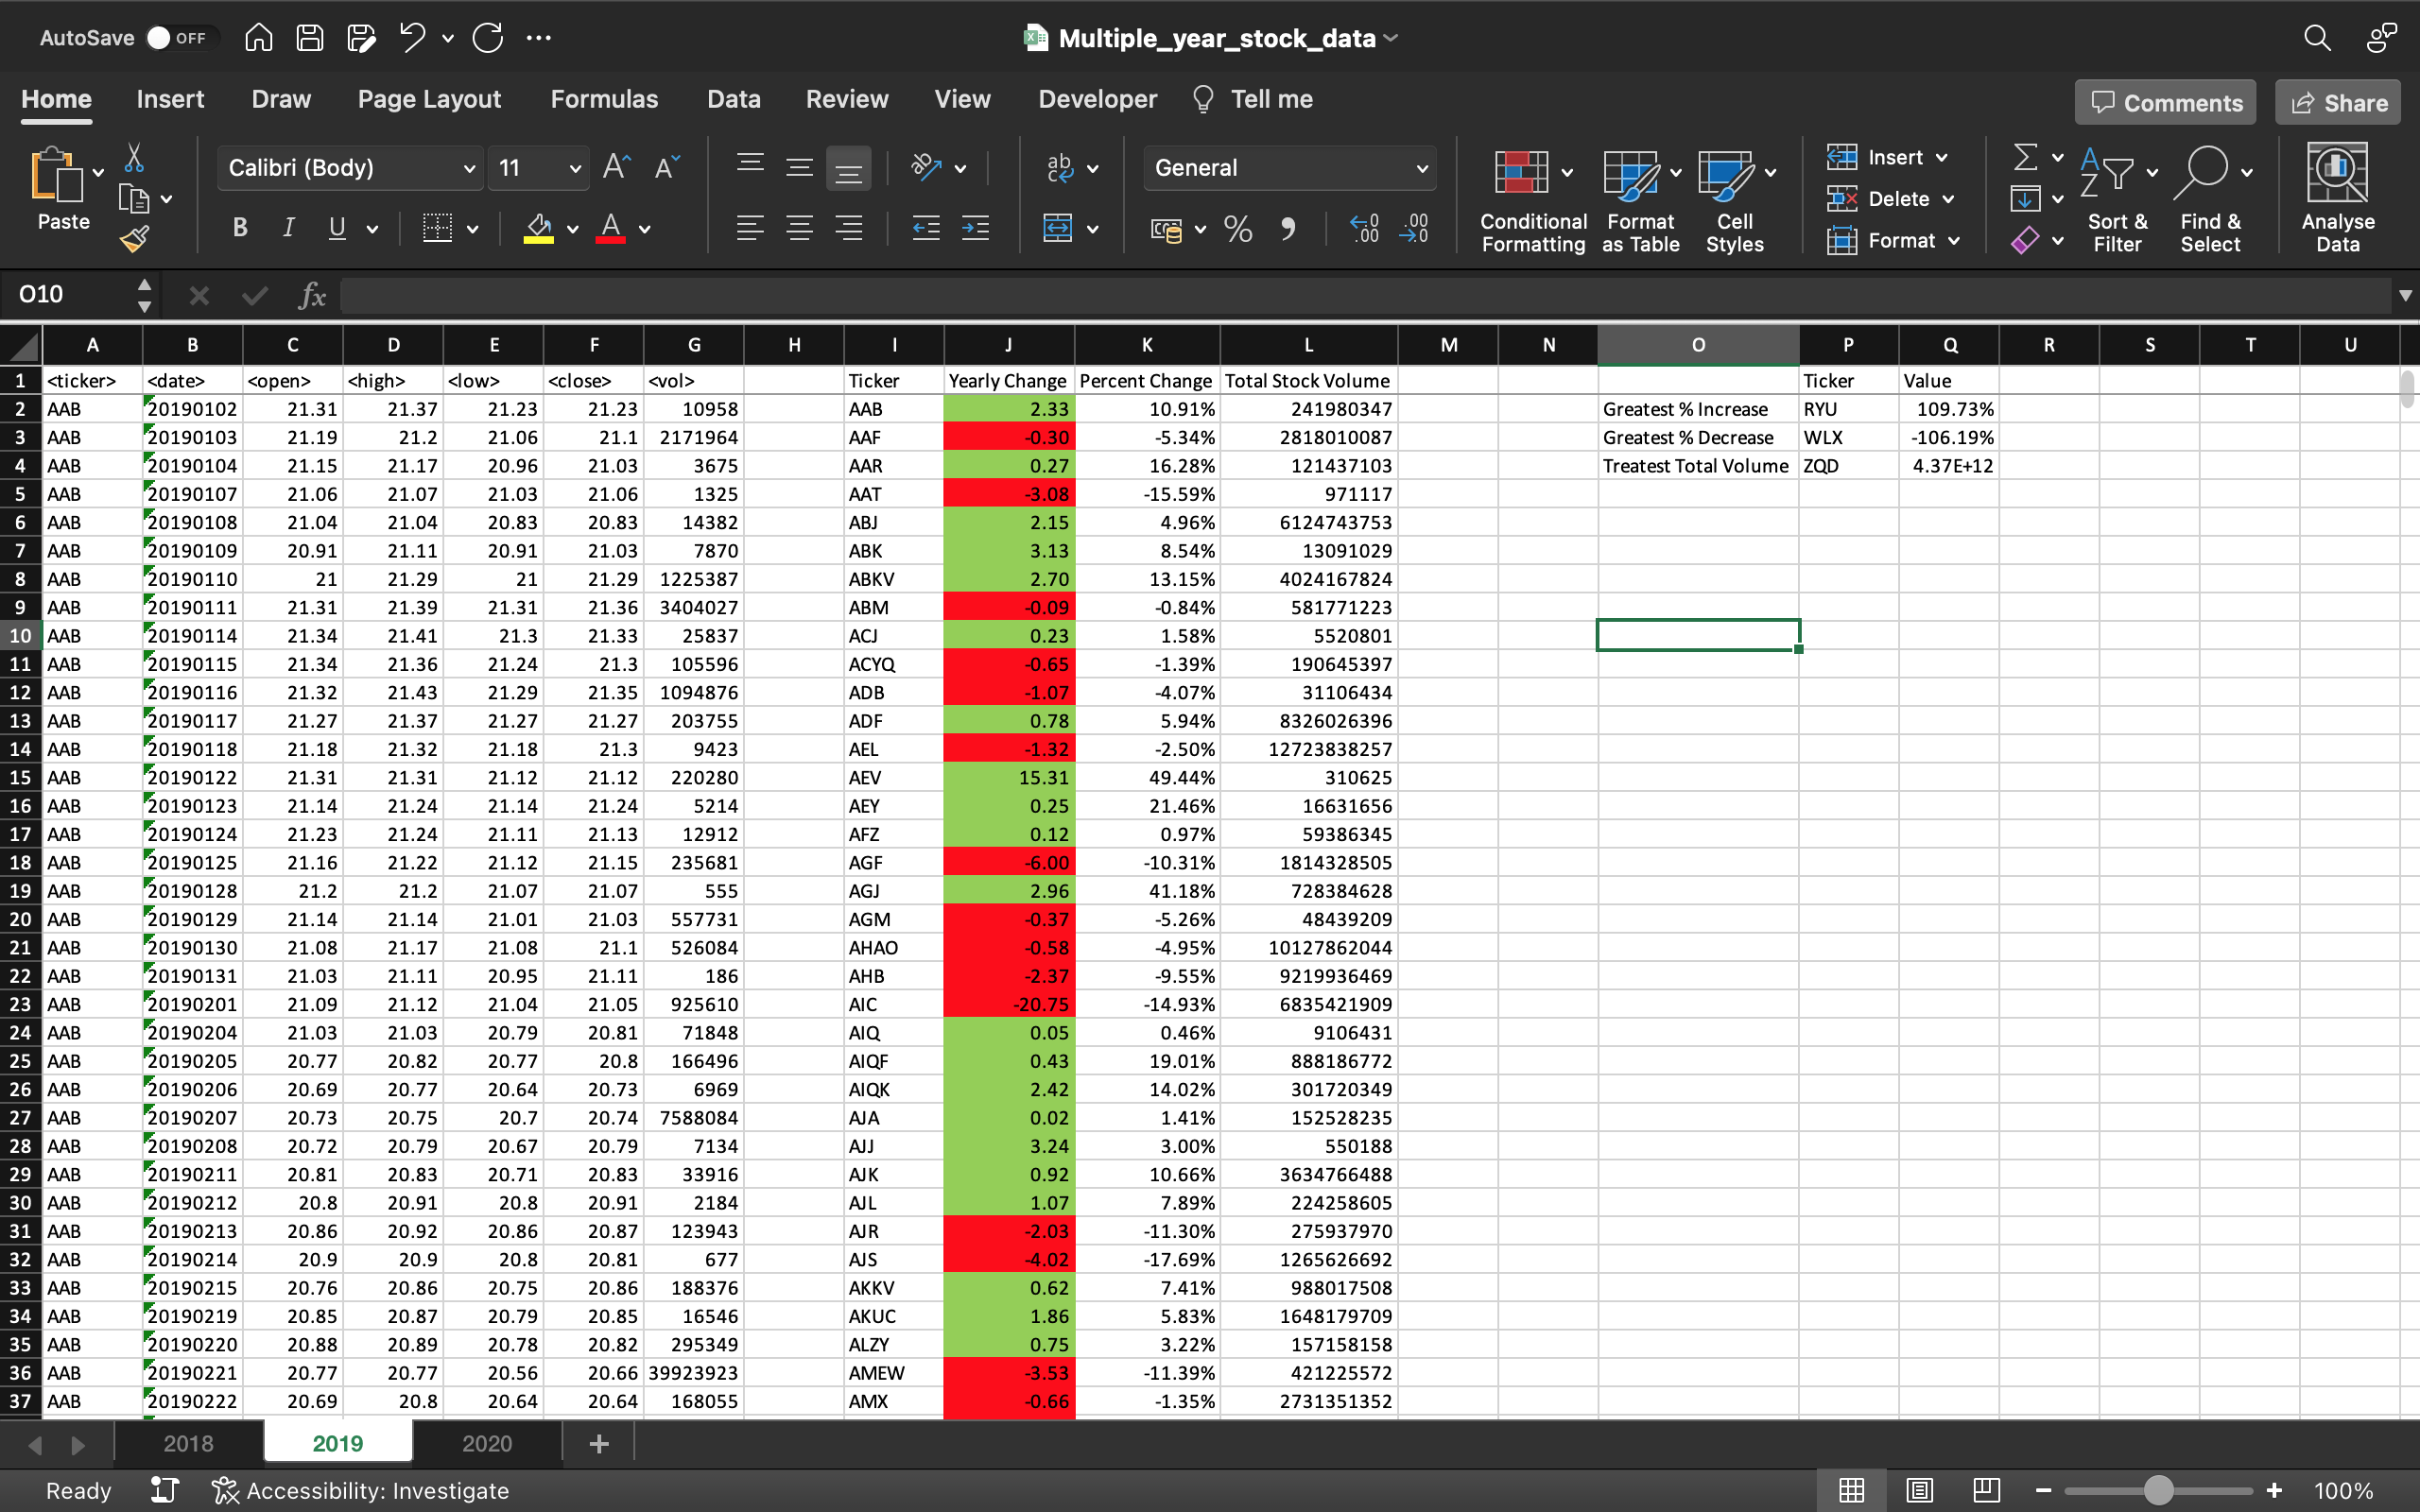Click the Cut scissors icon
This screenshot has height=1512, width=2420.
tap(134, 158)
